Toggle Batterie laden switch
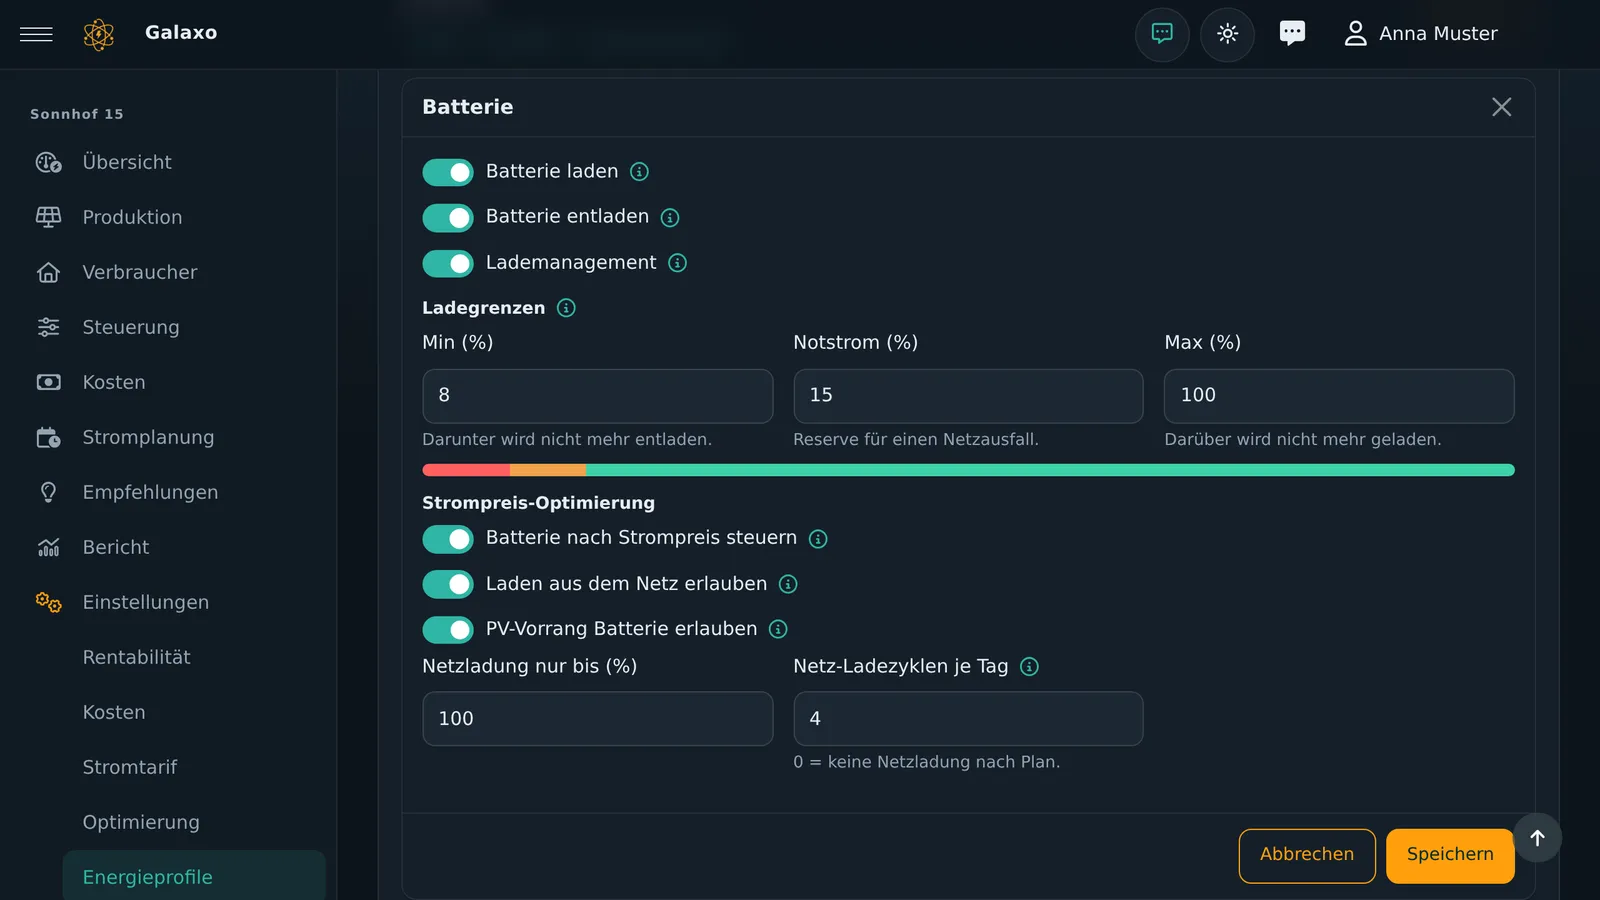 pyautogui.click(x=448, y=172)
